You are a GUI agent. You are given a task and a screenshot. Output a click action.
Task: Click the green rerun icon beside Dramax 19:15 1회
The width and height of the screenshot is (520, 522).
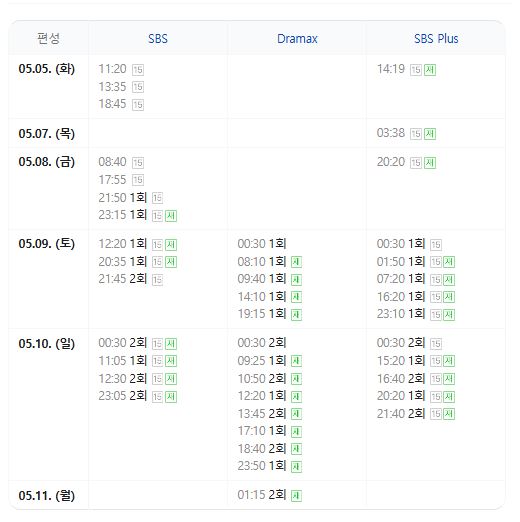(296, 315)
